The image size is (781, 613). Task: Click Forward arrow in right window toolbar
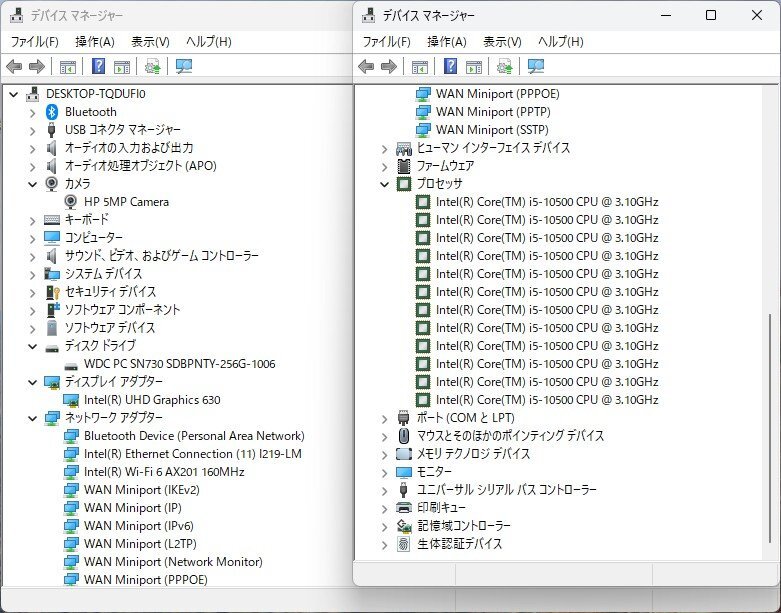pos(389,66)
